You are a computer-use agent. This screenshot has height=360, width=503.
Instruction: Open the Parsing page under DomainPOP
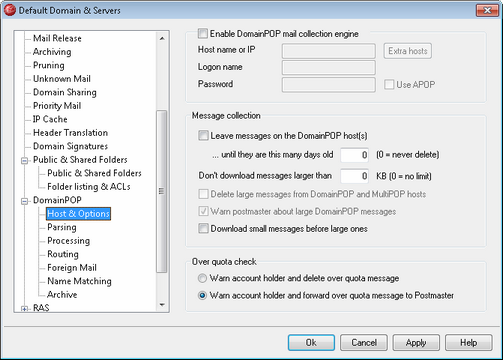62,227
